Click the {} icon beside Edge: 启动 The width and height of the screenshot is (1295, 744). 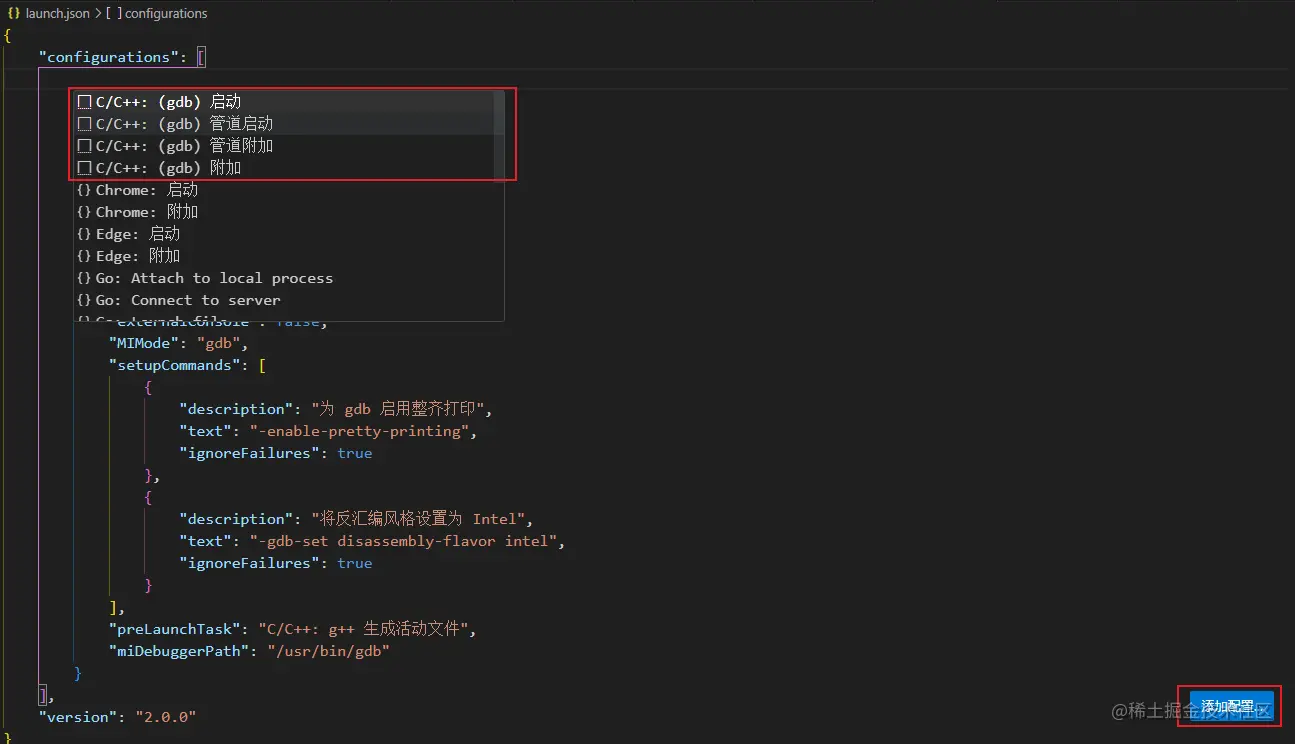coord(84,233)
